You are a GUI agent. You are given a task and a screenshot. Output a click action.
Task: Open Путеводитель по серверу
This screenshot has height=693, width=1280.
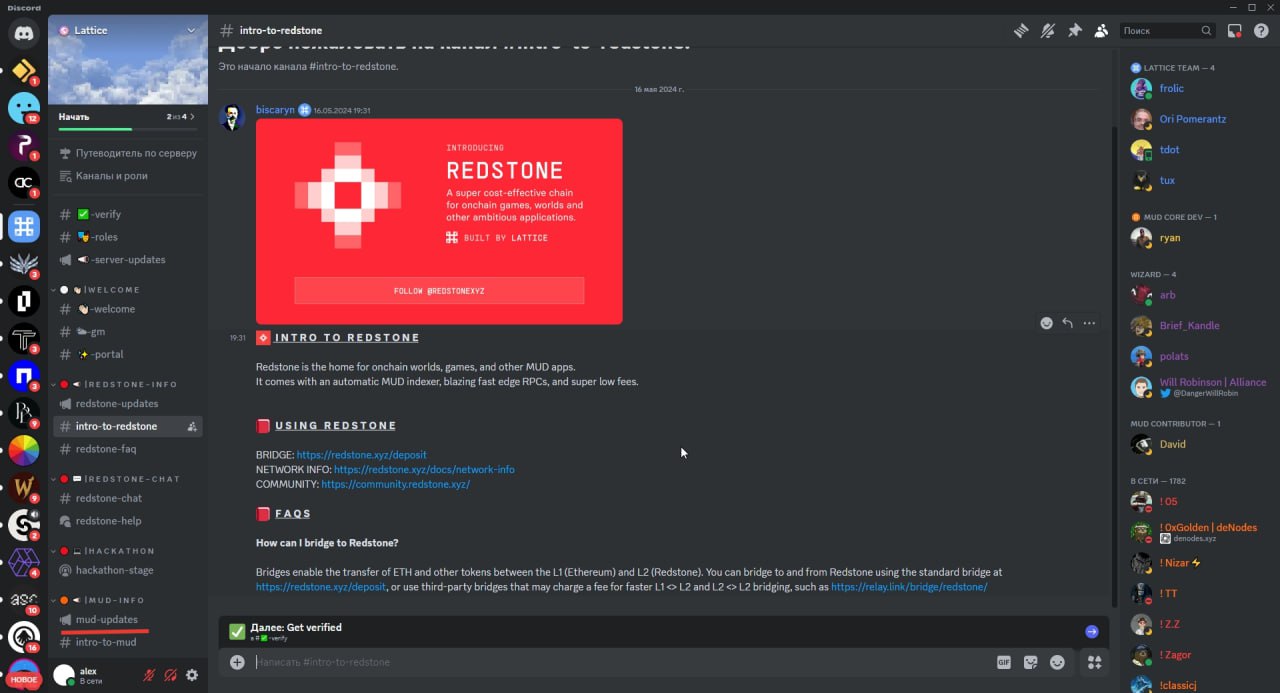[128, 153]
